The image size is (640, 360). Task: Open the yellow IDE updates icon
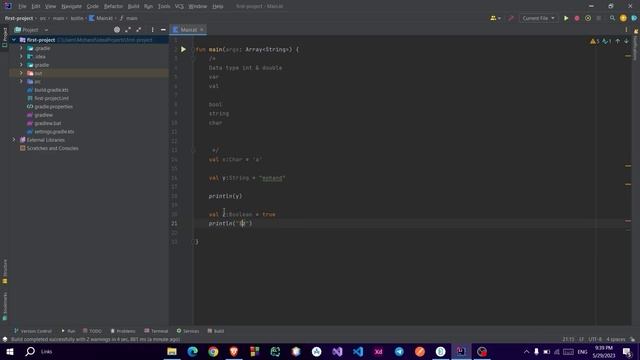click(x=623, y=18)
